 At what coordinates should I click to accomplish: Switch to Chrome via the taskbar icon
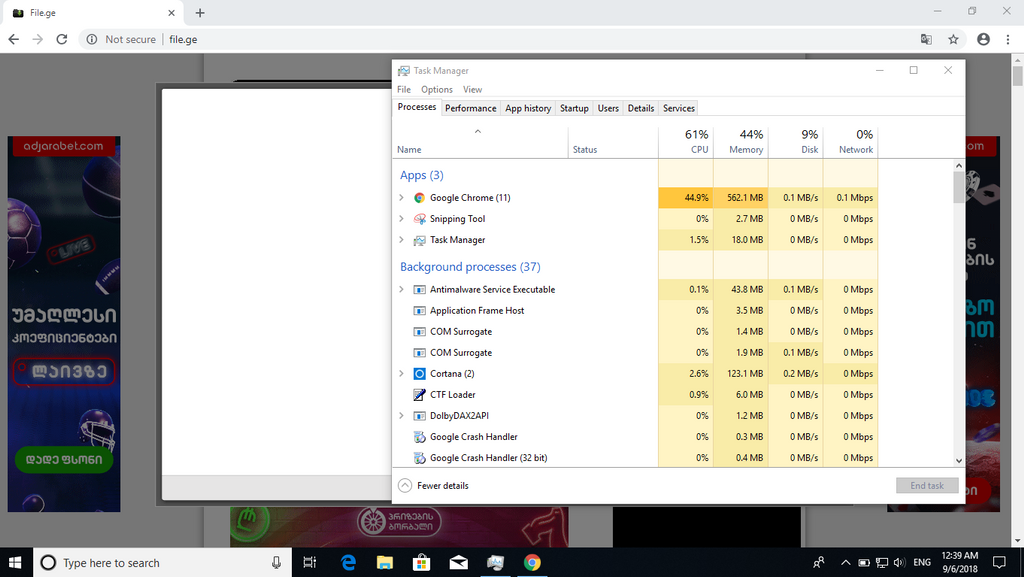(532, 563)
